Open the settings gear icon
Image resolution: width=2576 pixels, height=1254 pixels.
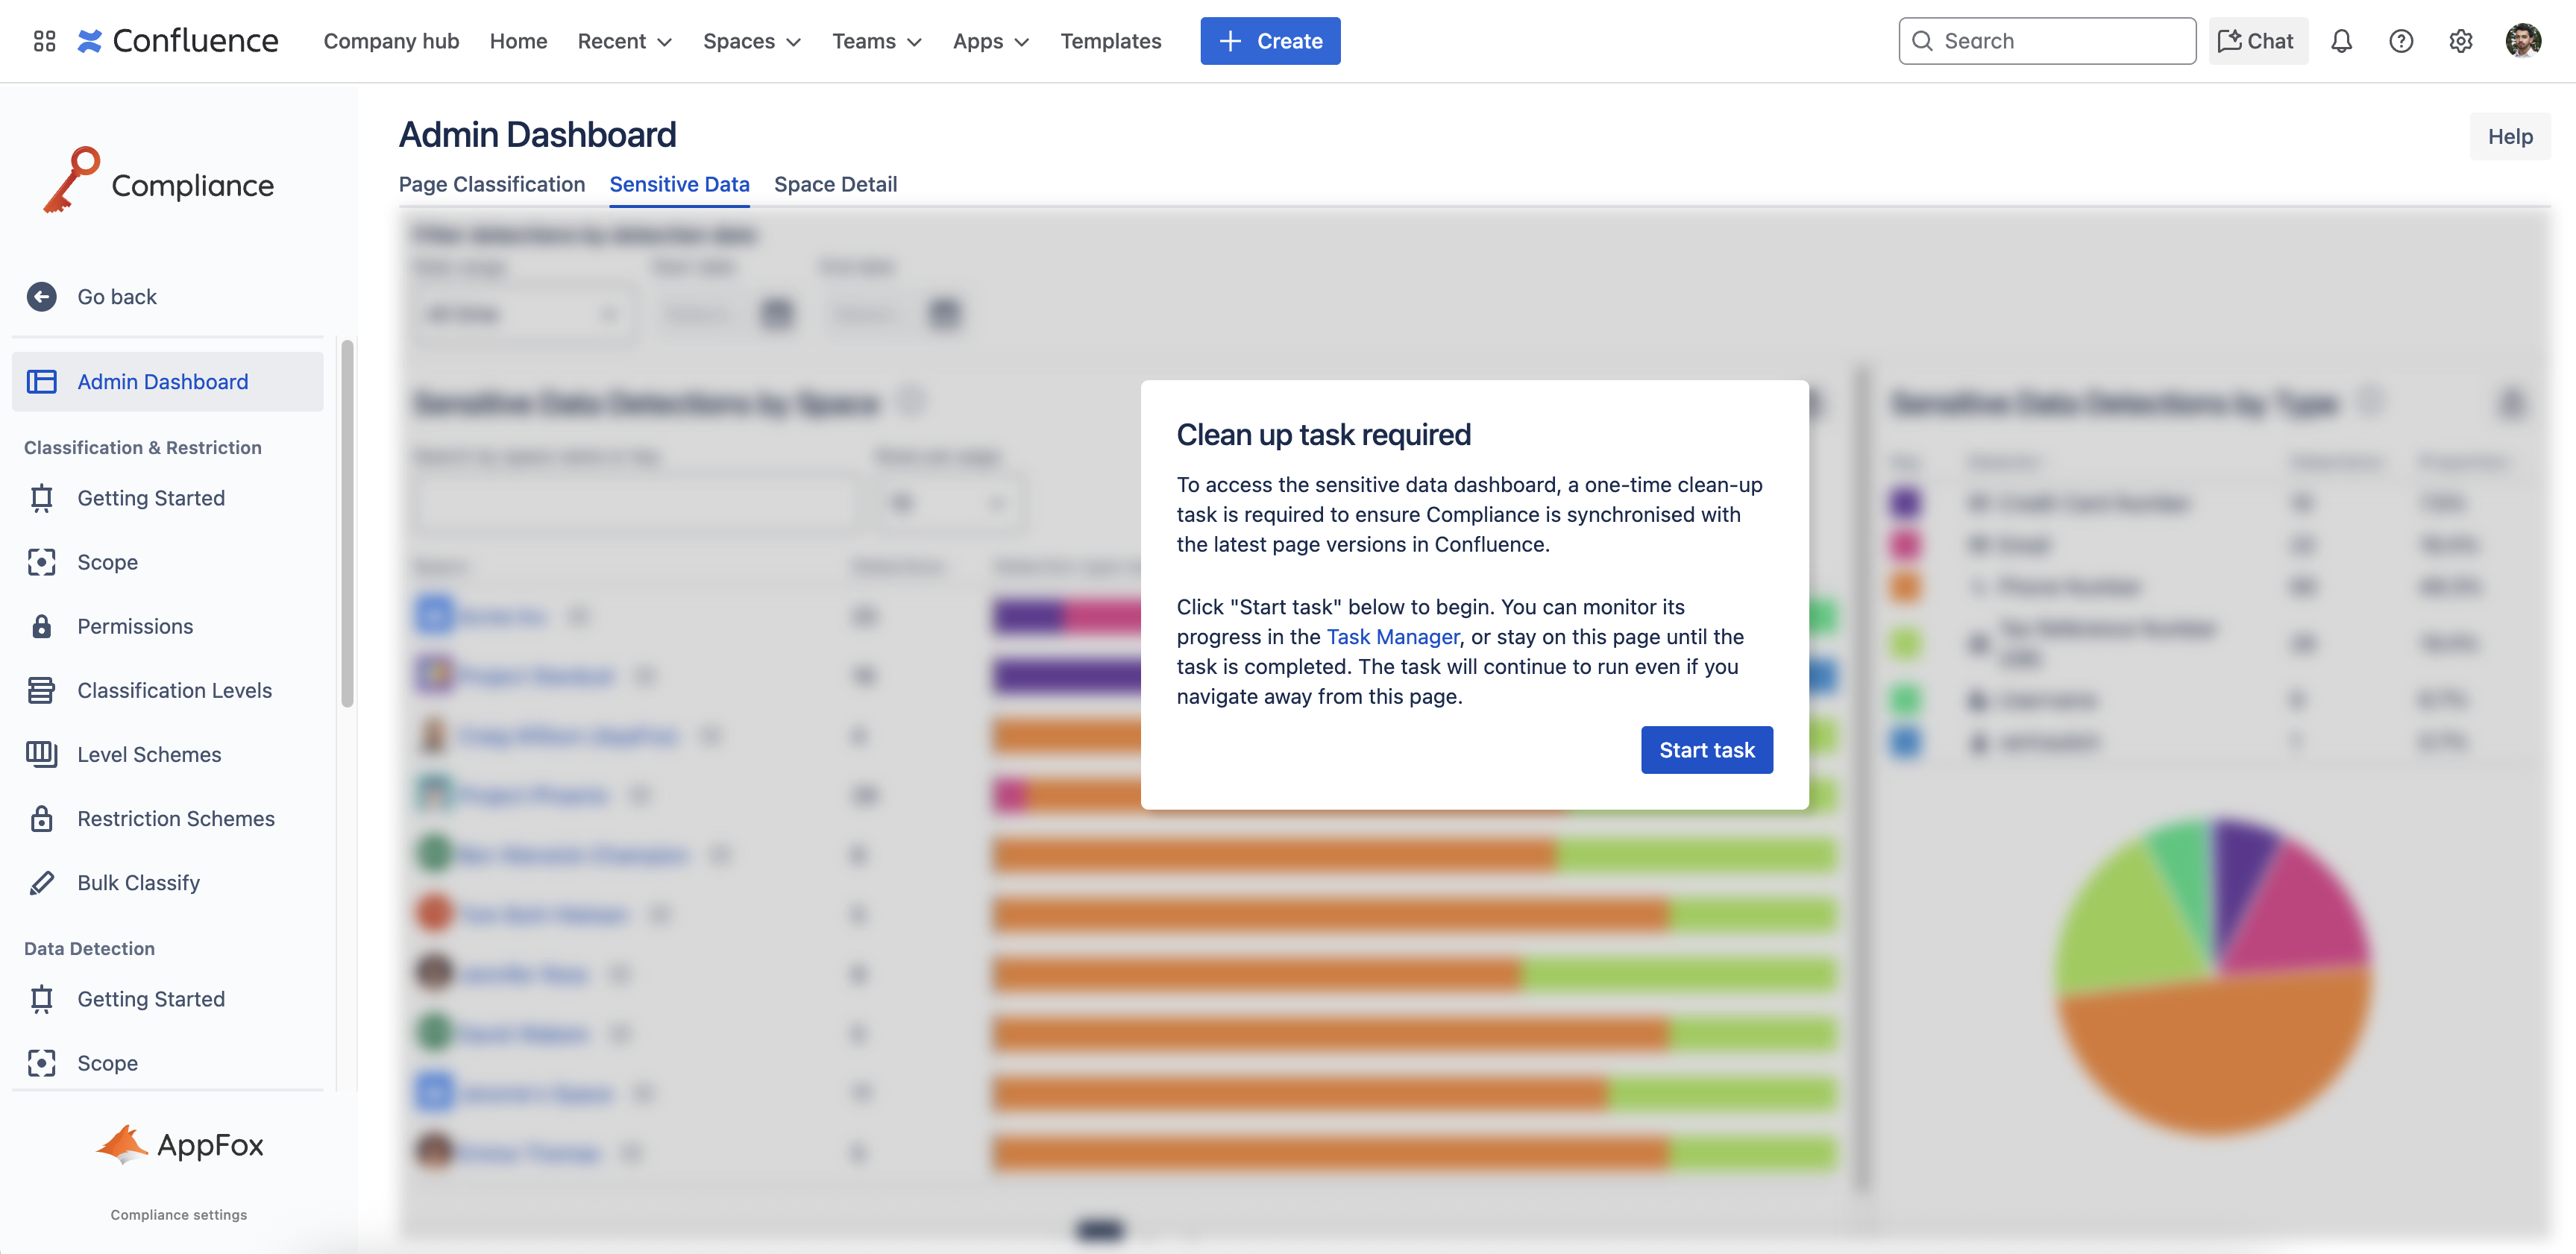coord(2460,41)
